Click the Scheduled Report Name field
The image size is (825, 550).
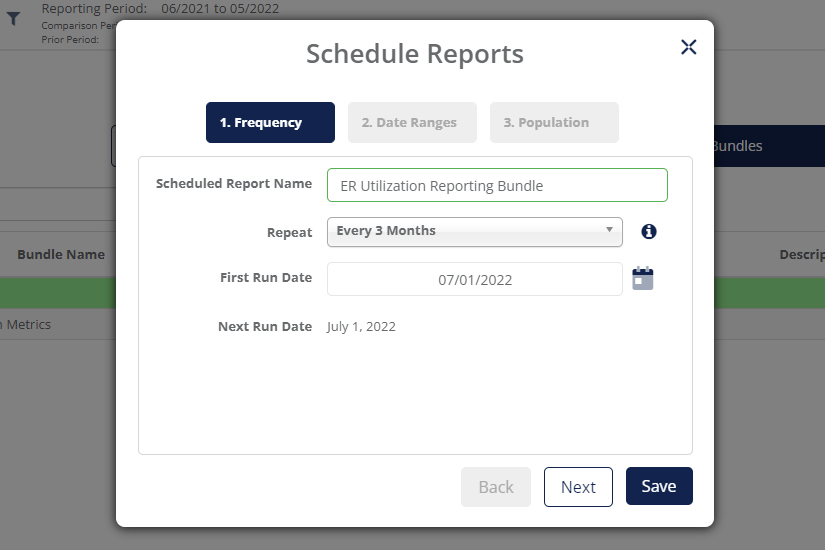point(497,185)
